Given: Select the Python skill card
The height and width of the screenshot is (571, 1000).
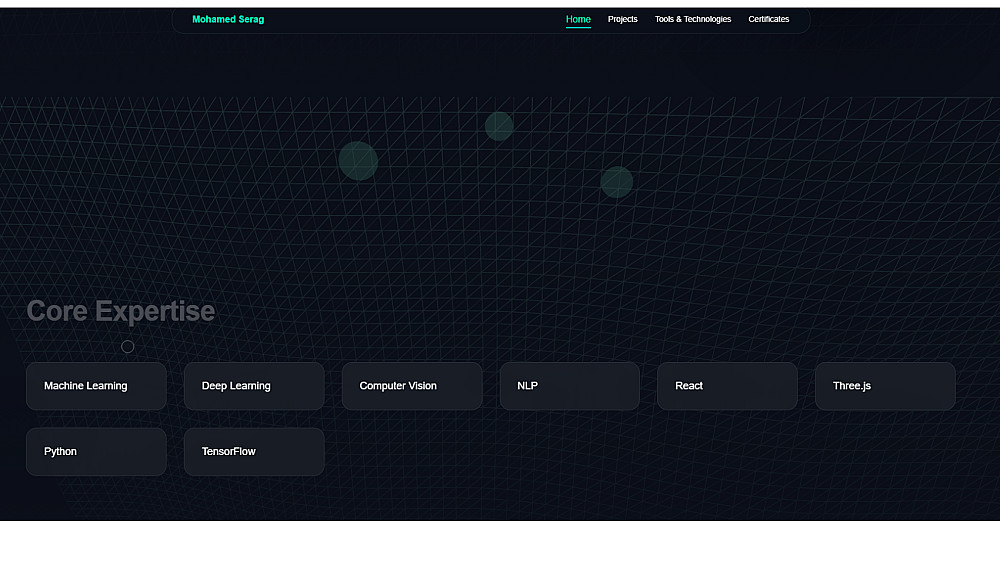Looking at the screenshot, I should pyautogui.click(x=96, y=452).
